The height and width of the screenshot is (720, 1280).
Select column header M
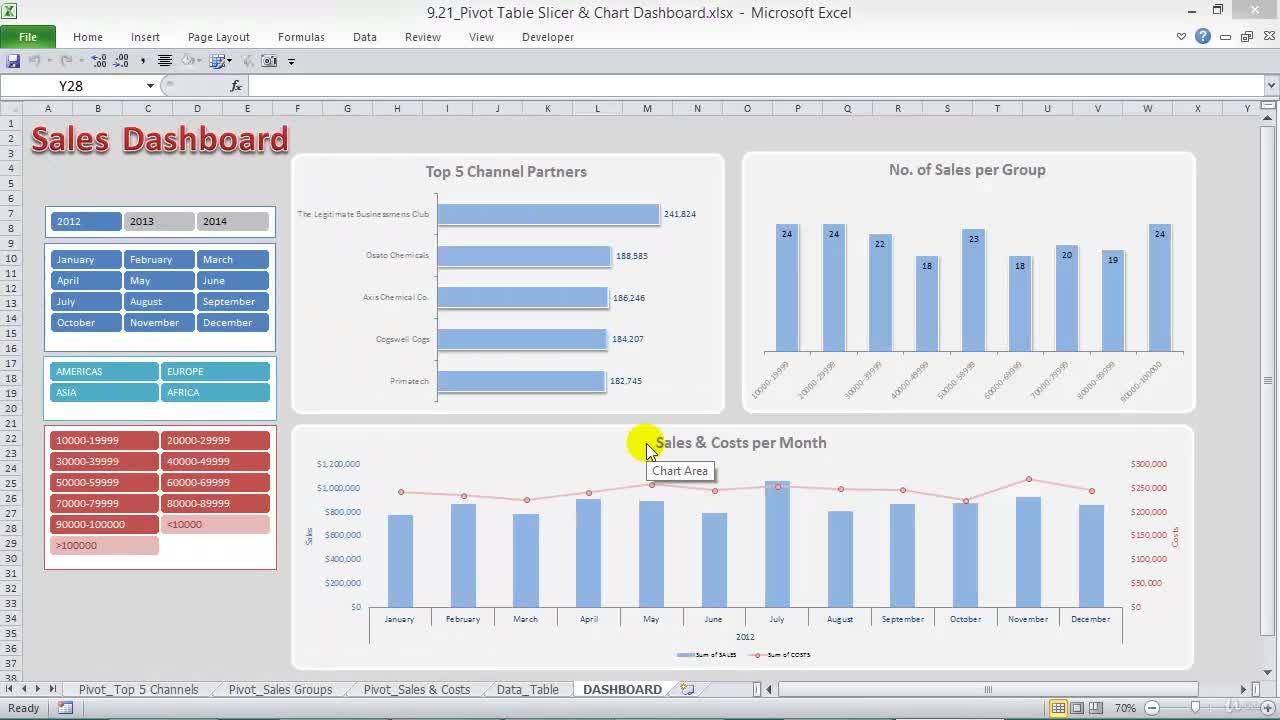[647, 108]
